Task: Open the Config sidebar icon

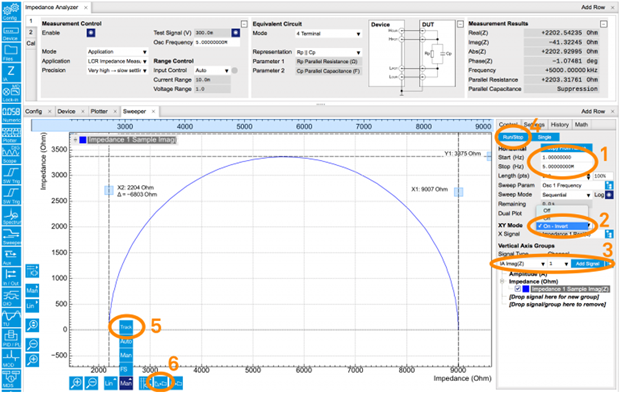Action: 11,11
